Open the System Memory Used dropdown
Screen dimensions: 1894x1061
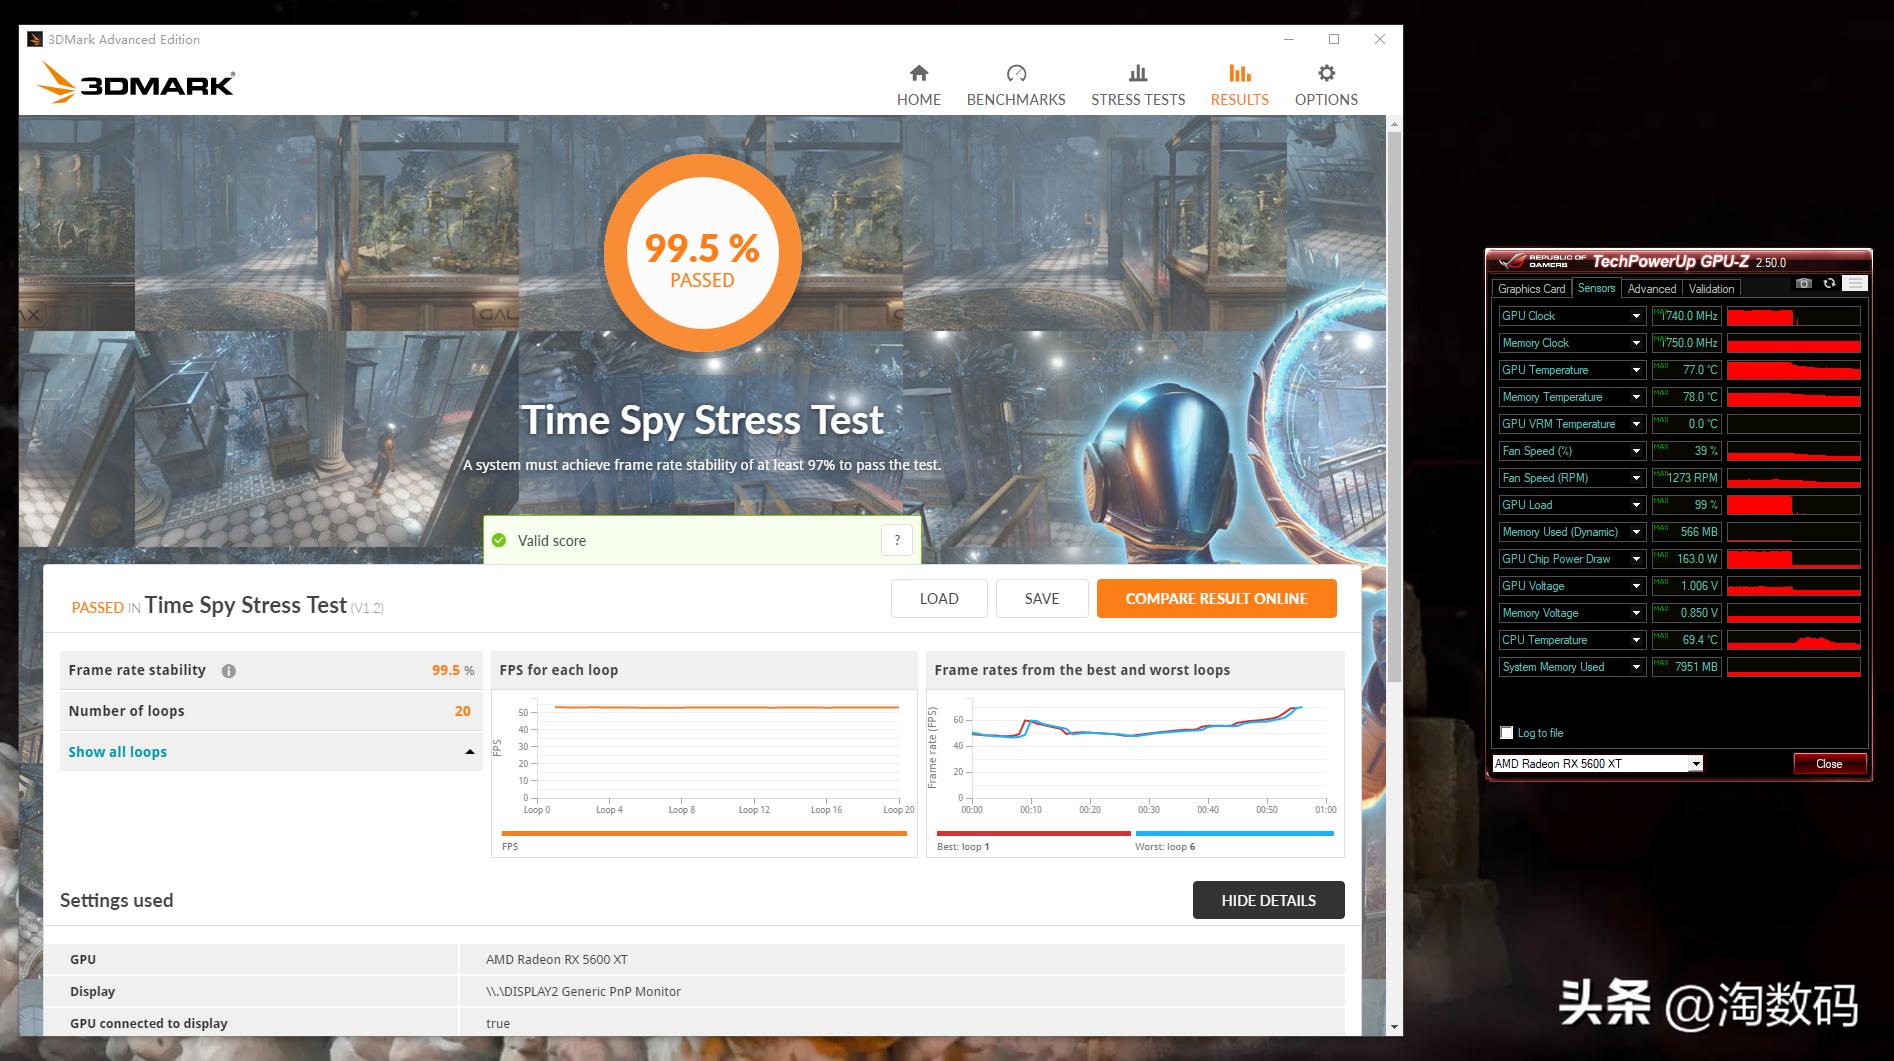[1636, 667]
